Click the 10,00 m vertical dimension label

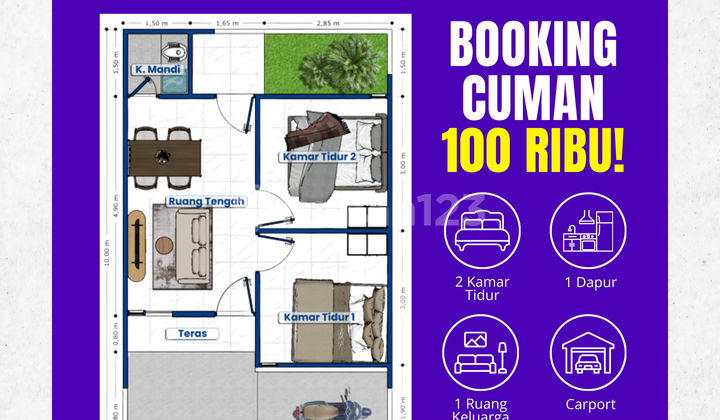tap(107, 253)
